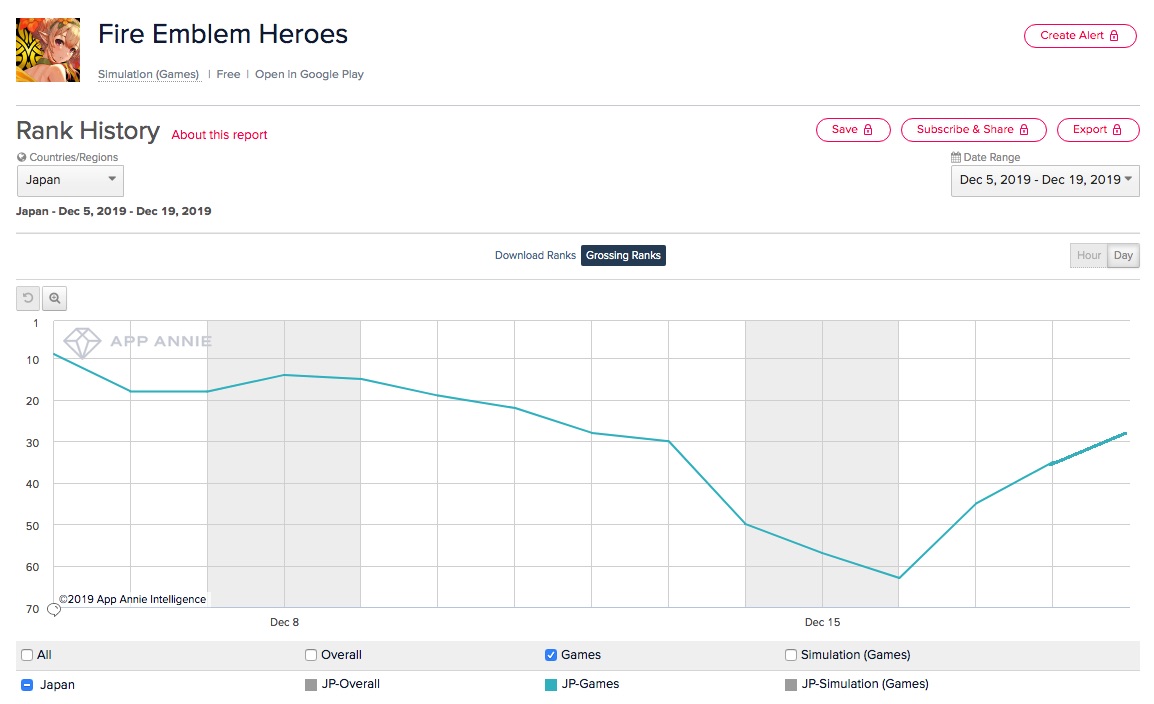This screenshot has height=704, width=1154.
Task: Enable the Simulation (Games) checkbox
Action: [x=791, y=655]
